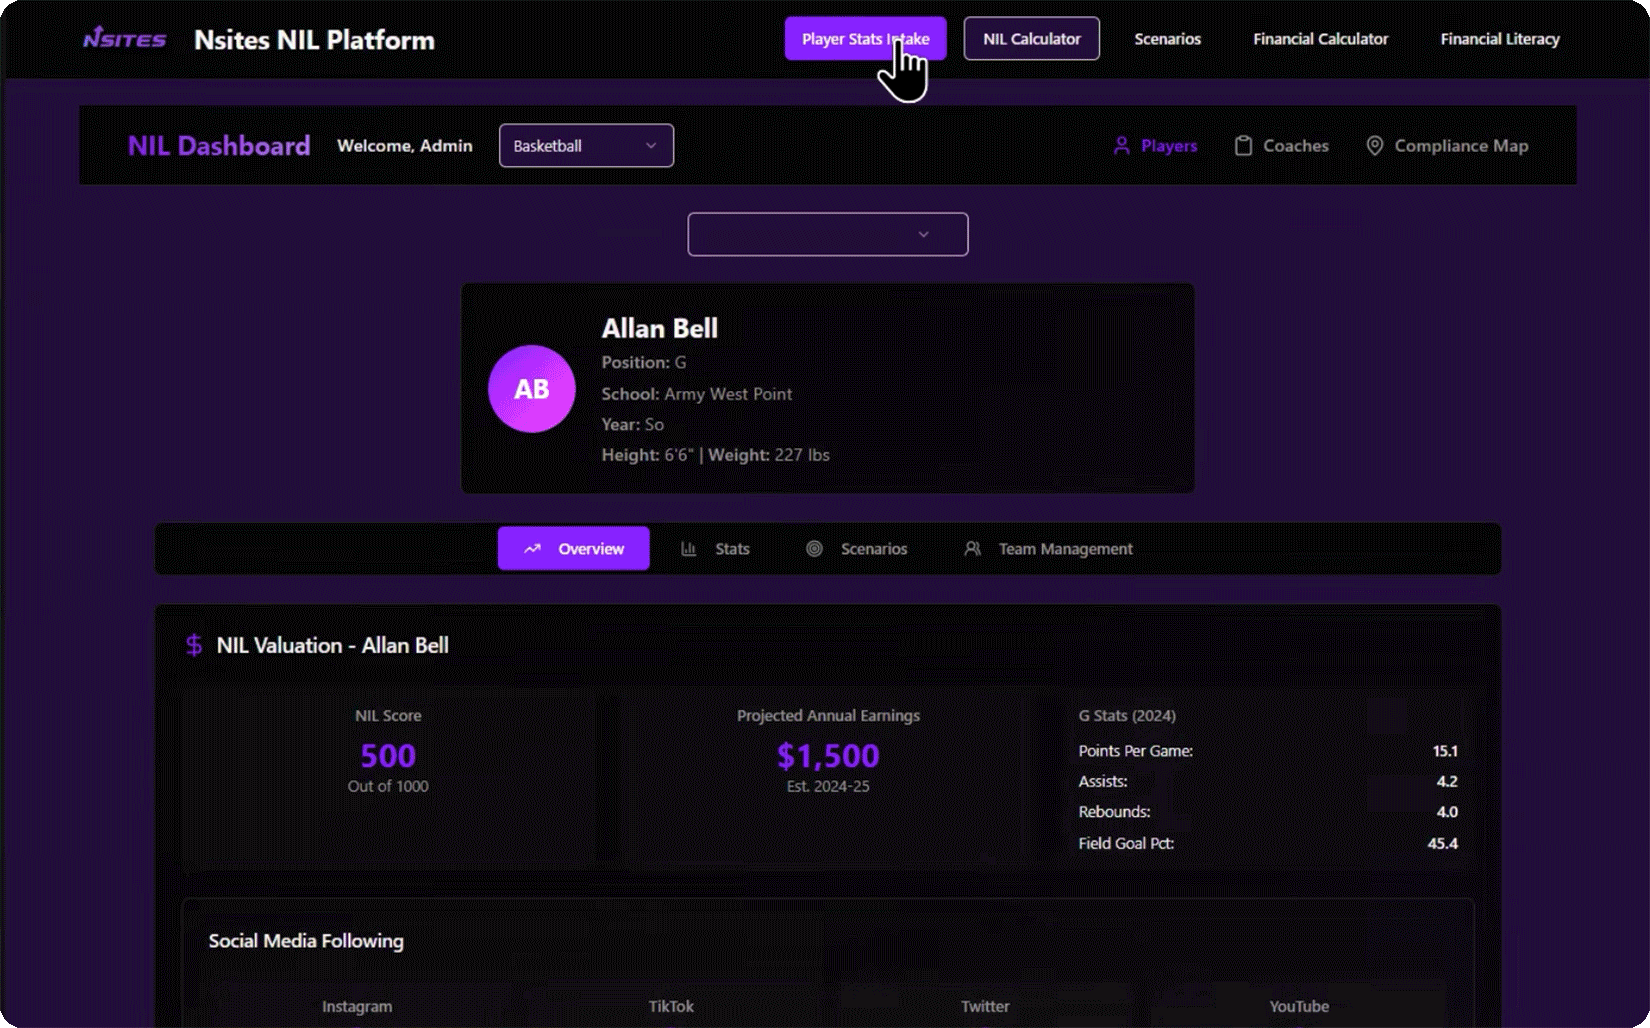Screen dimensions: 1650x1028
Task: Click the Nsites NIL Platform title
Action: point(314,40)
